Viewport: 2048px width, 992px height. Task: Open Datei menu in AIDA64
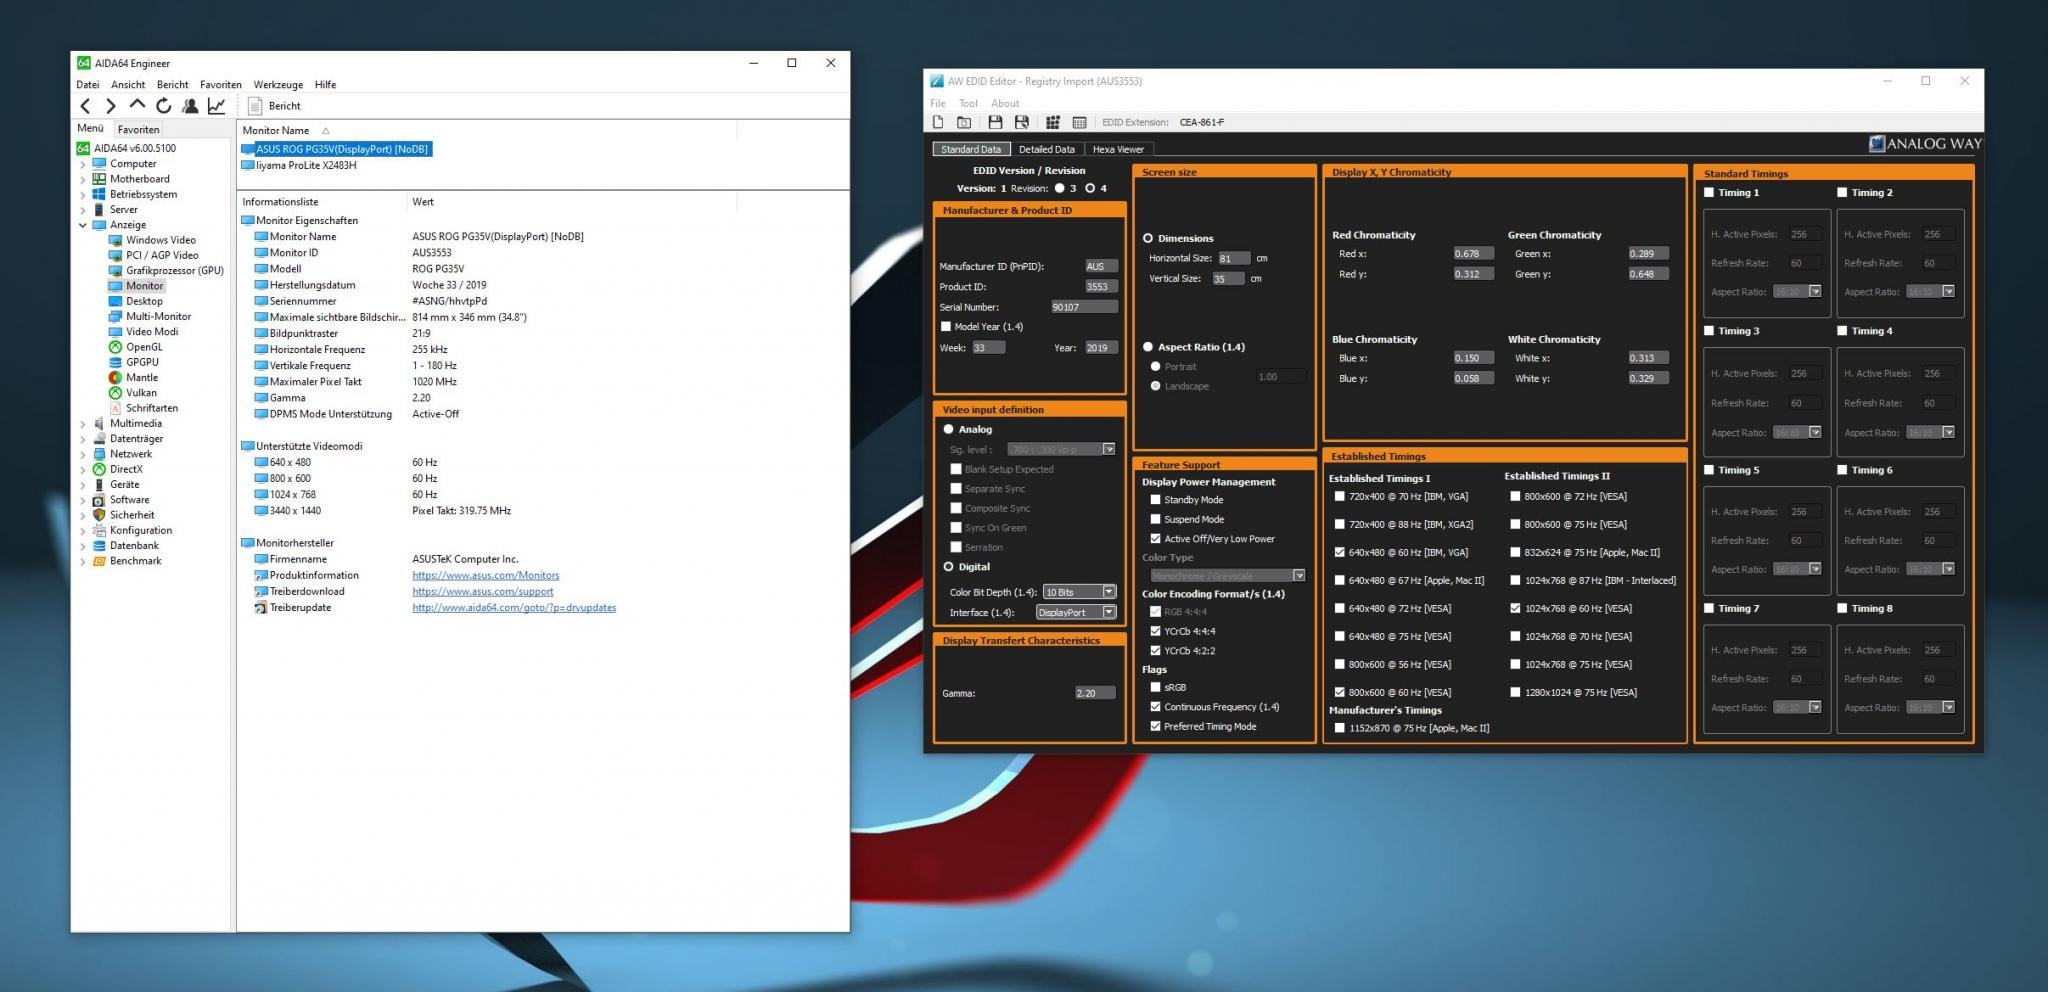(88, 85)
